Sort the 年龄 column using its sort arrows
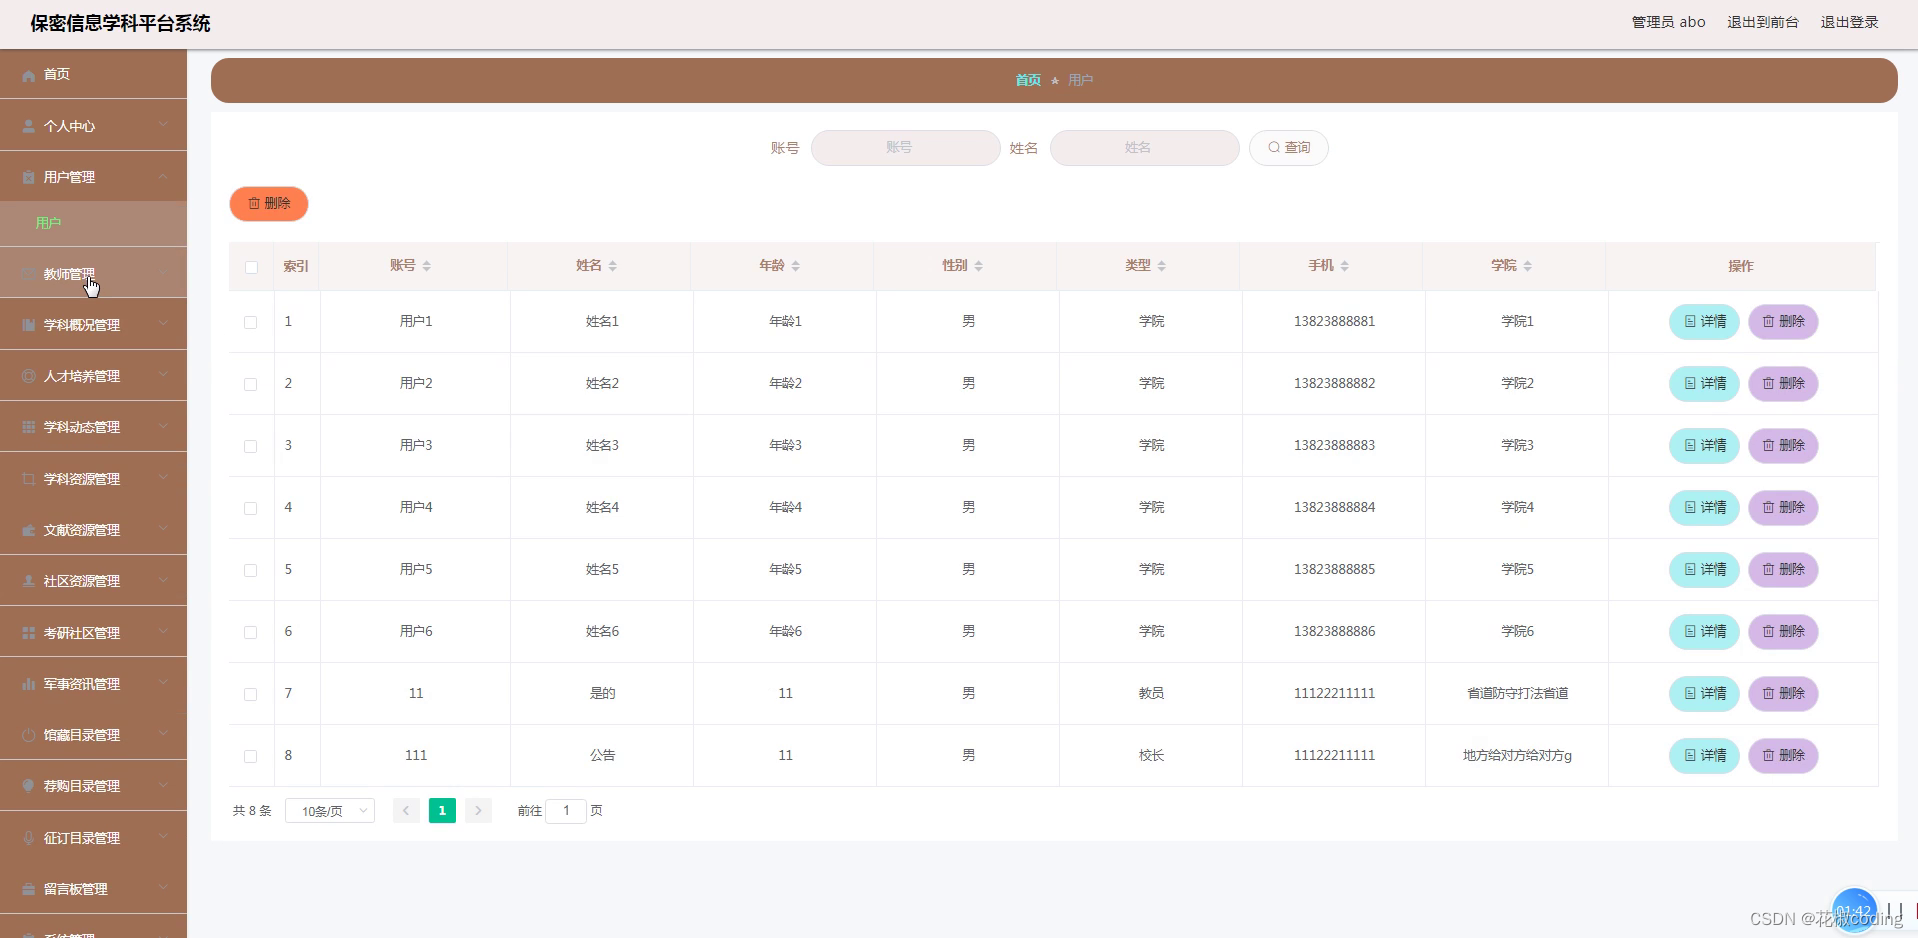 coord(796,266)
